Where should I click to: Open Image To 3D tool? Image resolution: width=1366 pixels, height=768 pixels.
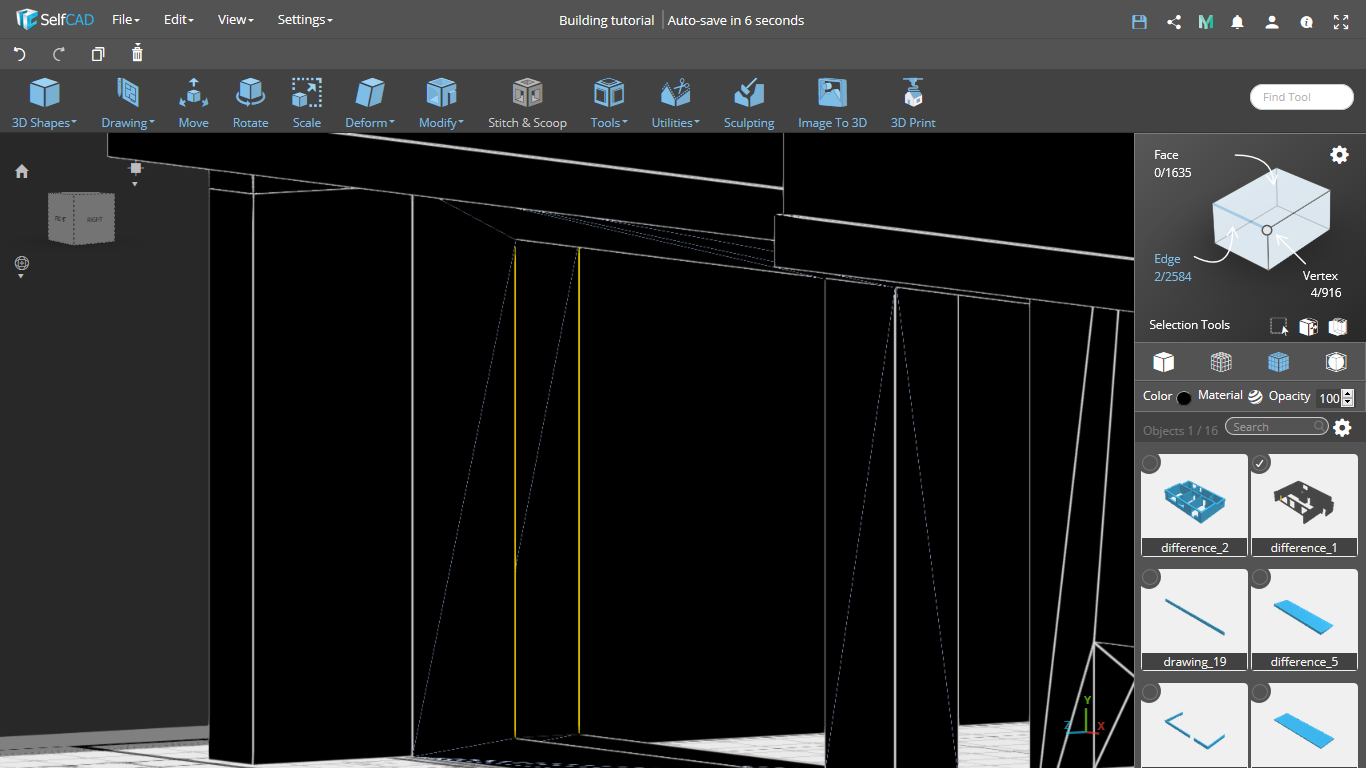(832, 104)
